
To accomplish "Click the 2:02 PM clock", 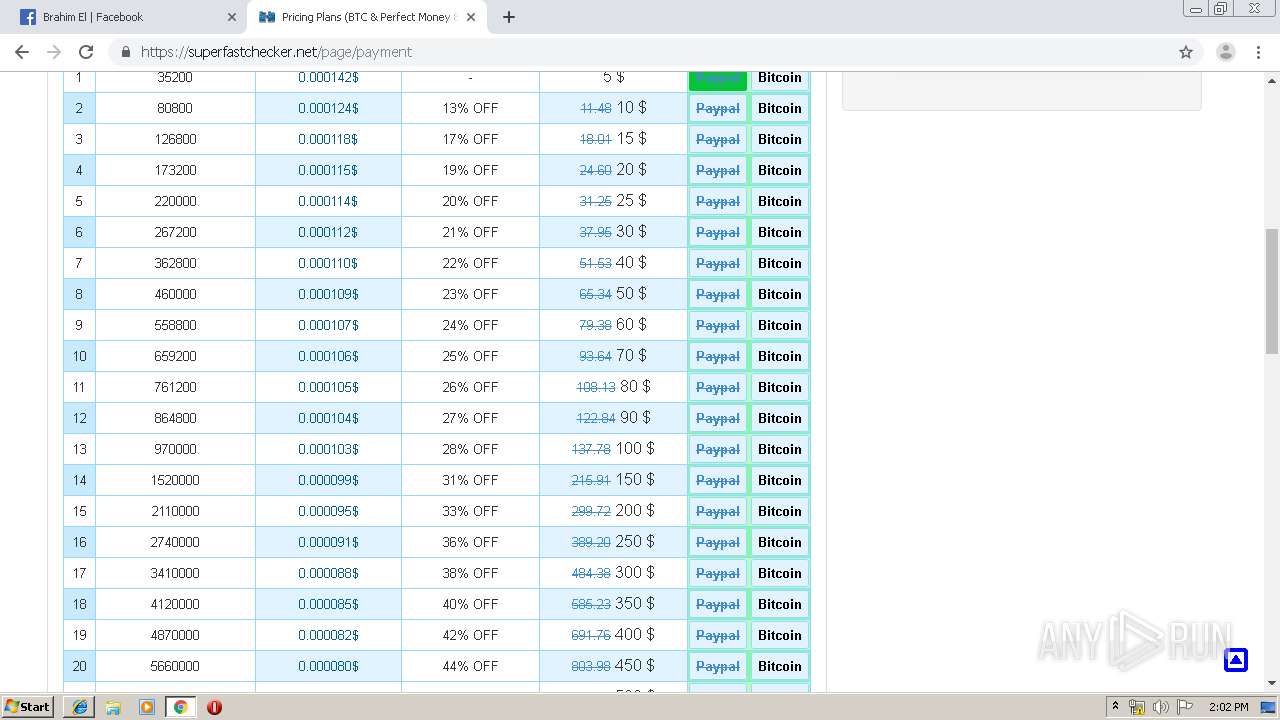I will 1228,707.
